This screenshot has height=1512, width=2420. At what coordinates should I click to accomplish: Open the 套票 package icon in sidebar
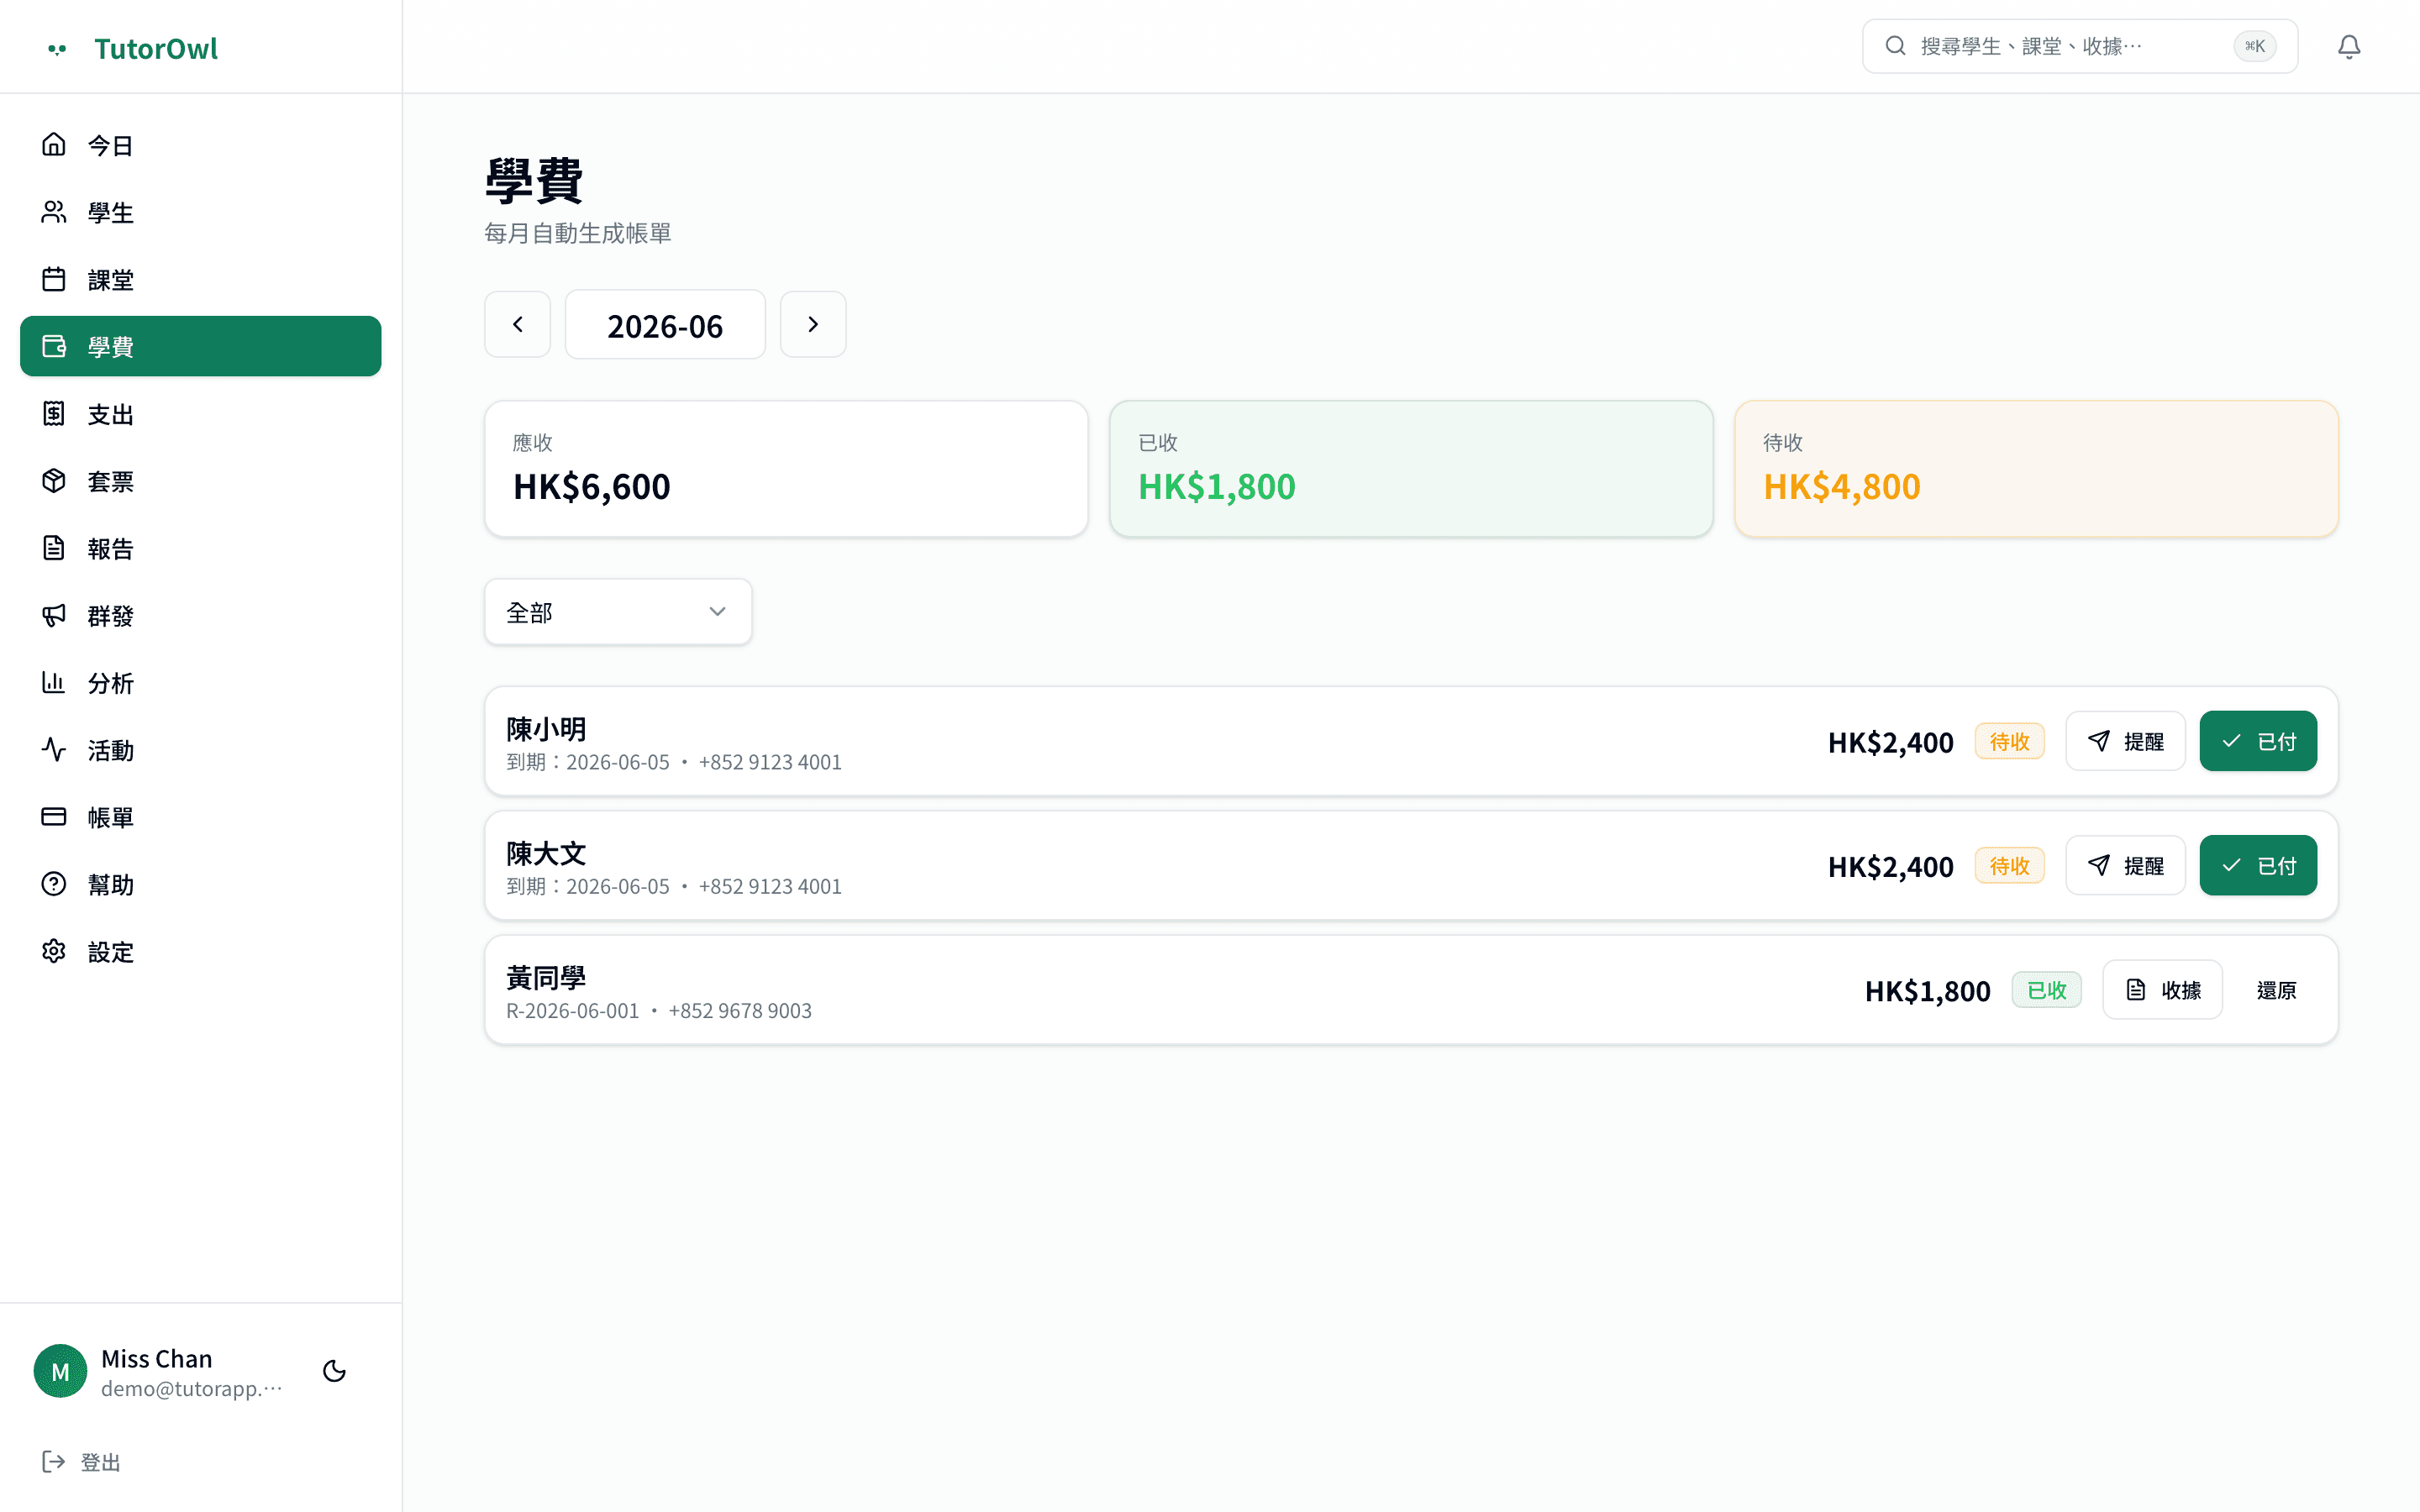coord(54,480)
